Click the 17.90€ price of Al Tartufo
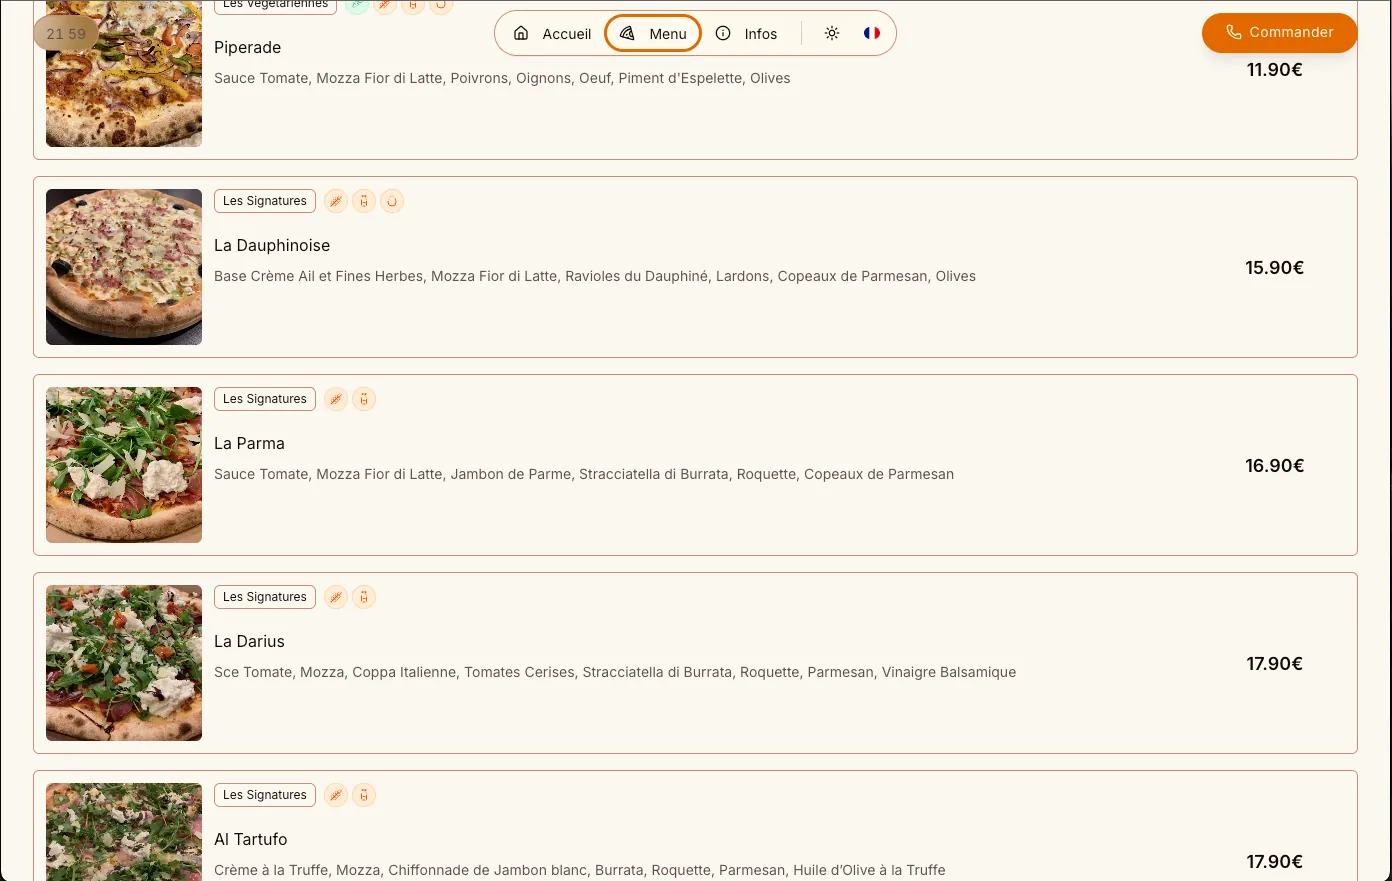Image resolution: width=1392 pixels, height=881 pixels. 1275,862
